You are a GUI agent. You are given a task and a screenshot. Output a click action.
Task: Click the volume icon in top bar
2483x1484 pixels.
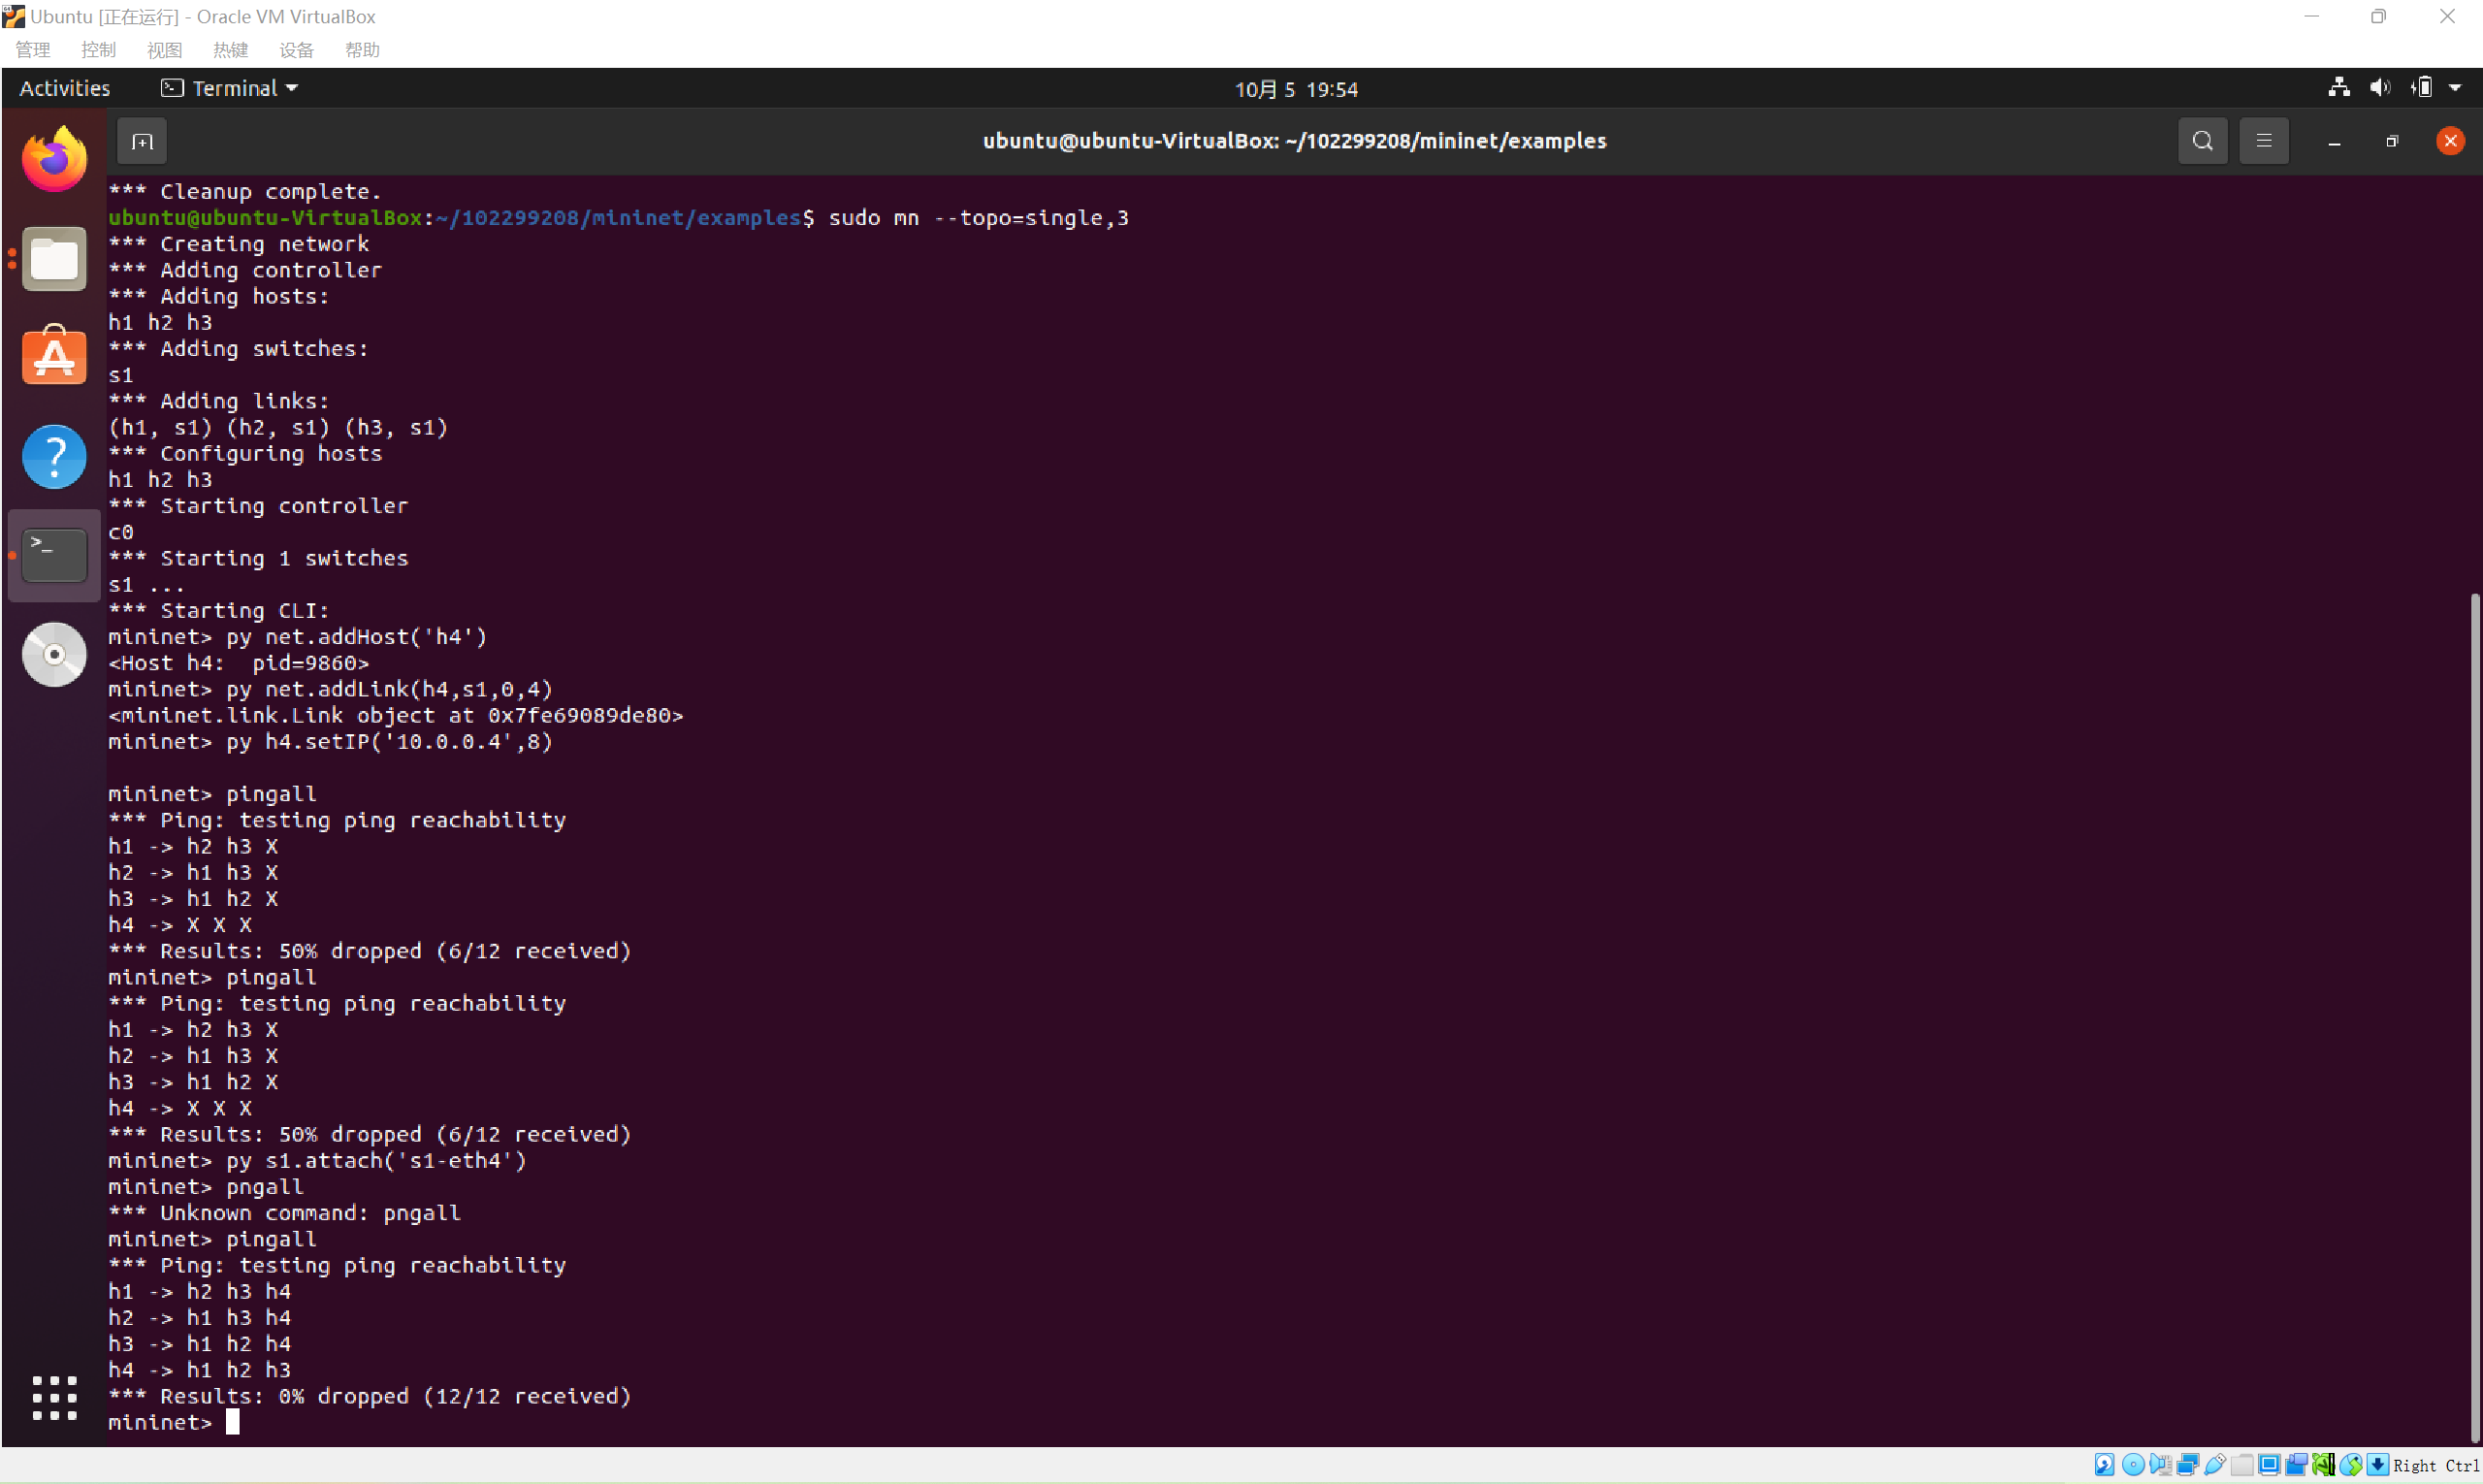tap(2379, 88)
